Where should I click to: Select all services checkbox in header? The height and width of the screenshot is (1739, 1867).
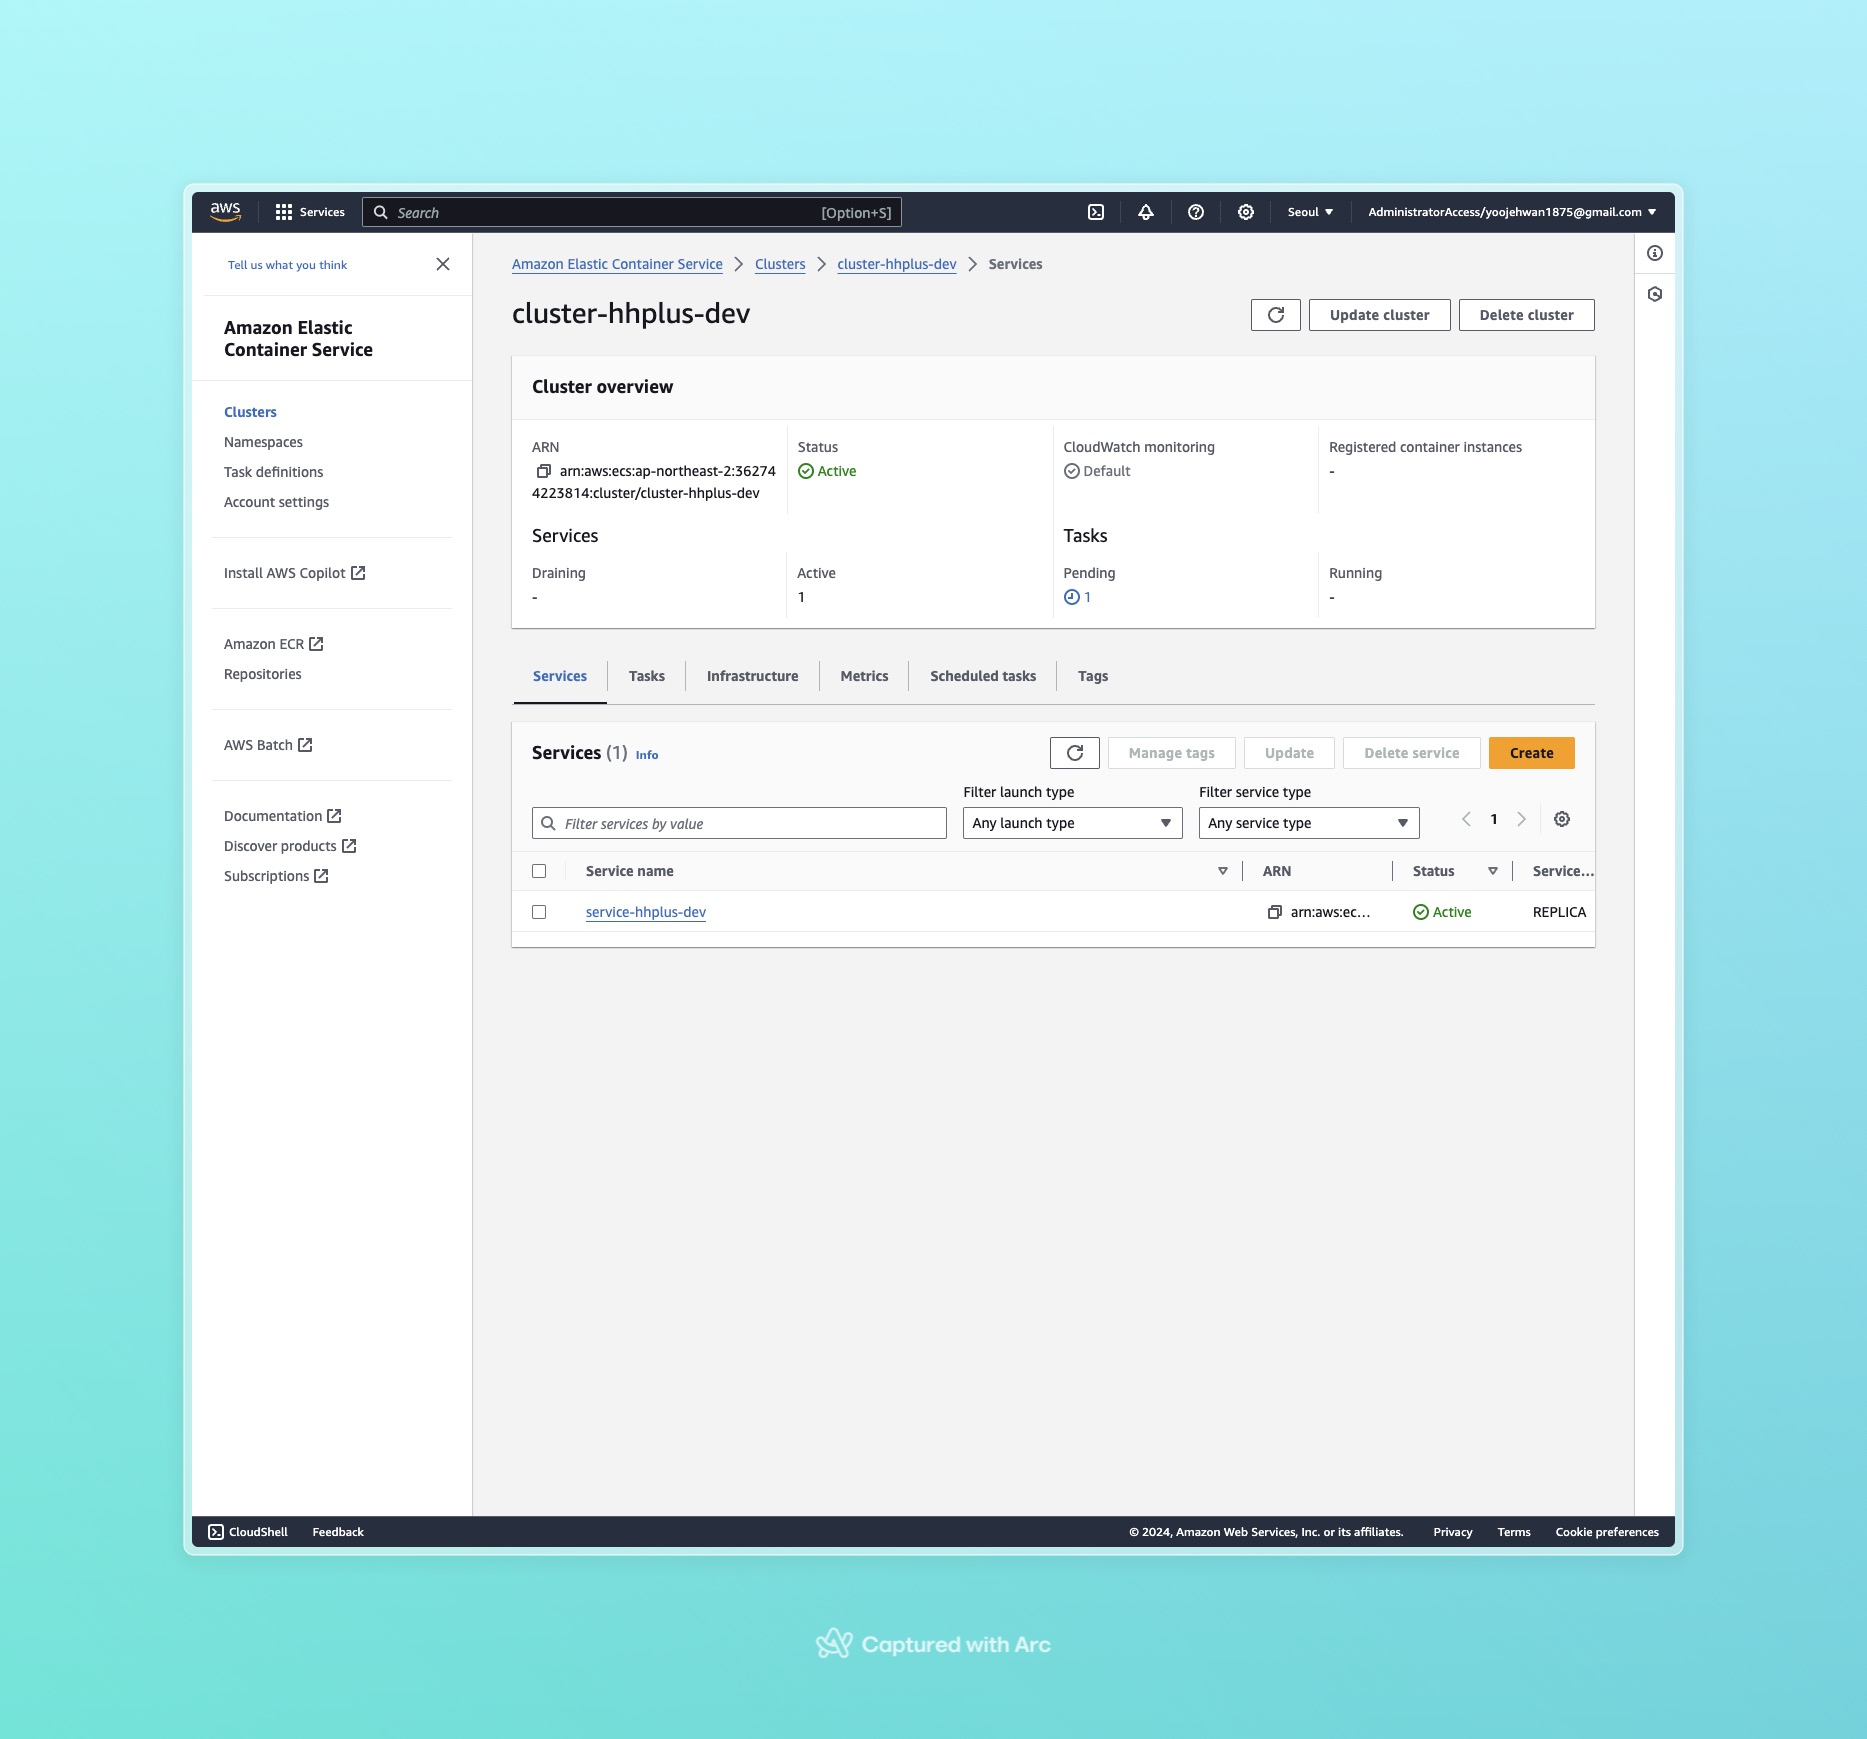click(539, 871)
